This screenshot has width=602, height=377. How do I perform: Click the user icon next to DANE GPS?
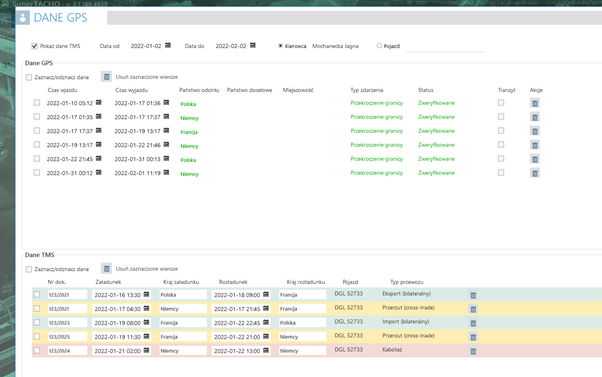coord(23,18)
